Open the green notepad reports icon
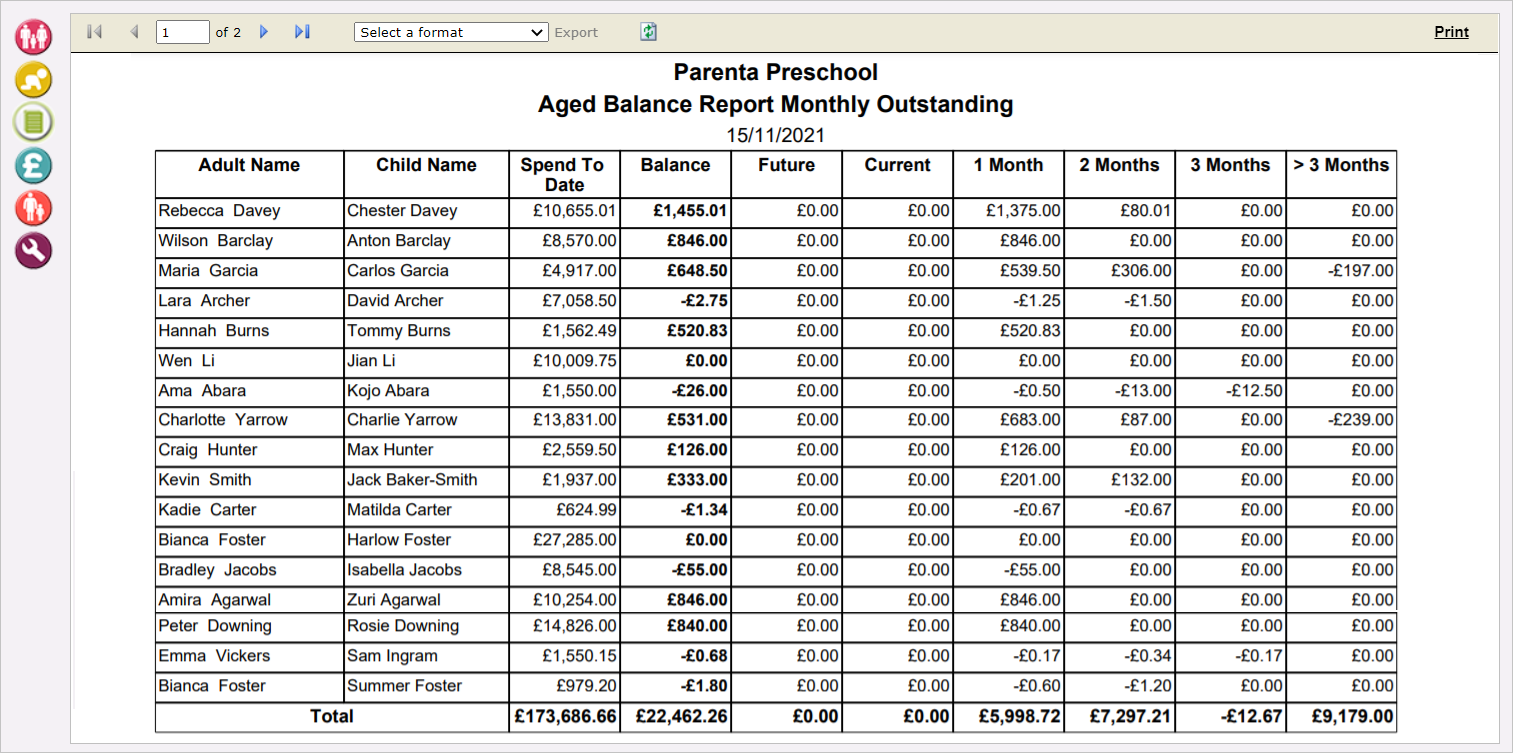1513x753 pixels. pos(33,122)
